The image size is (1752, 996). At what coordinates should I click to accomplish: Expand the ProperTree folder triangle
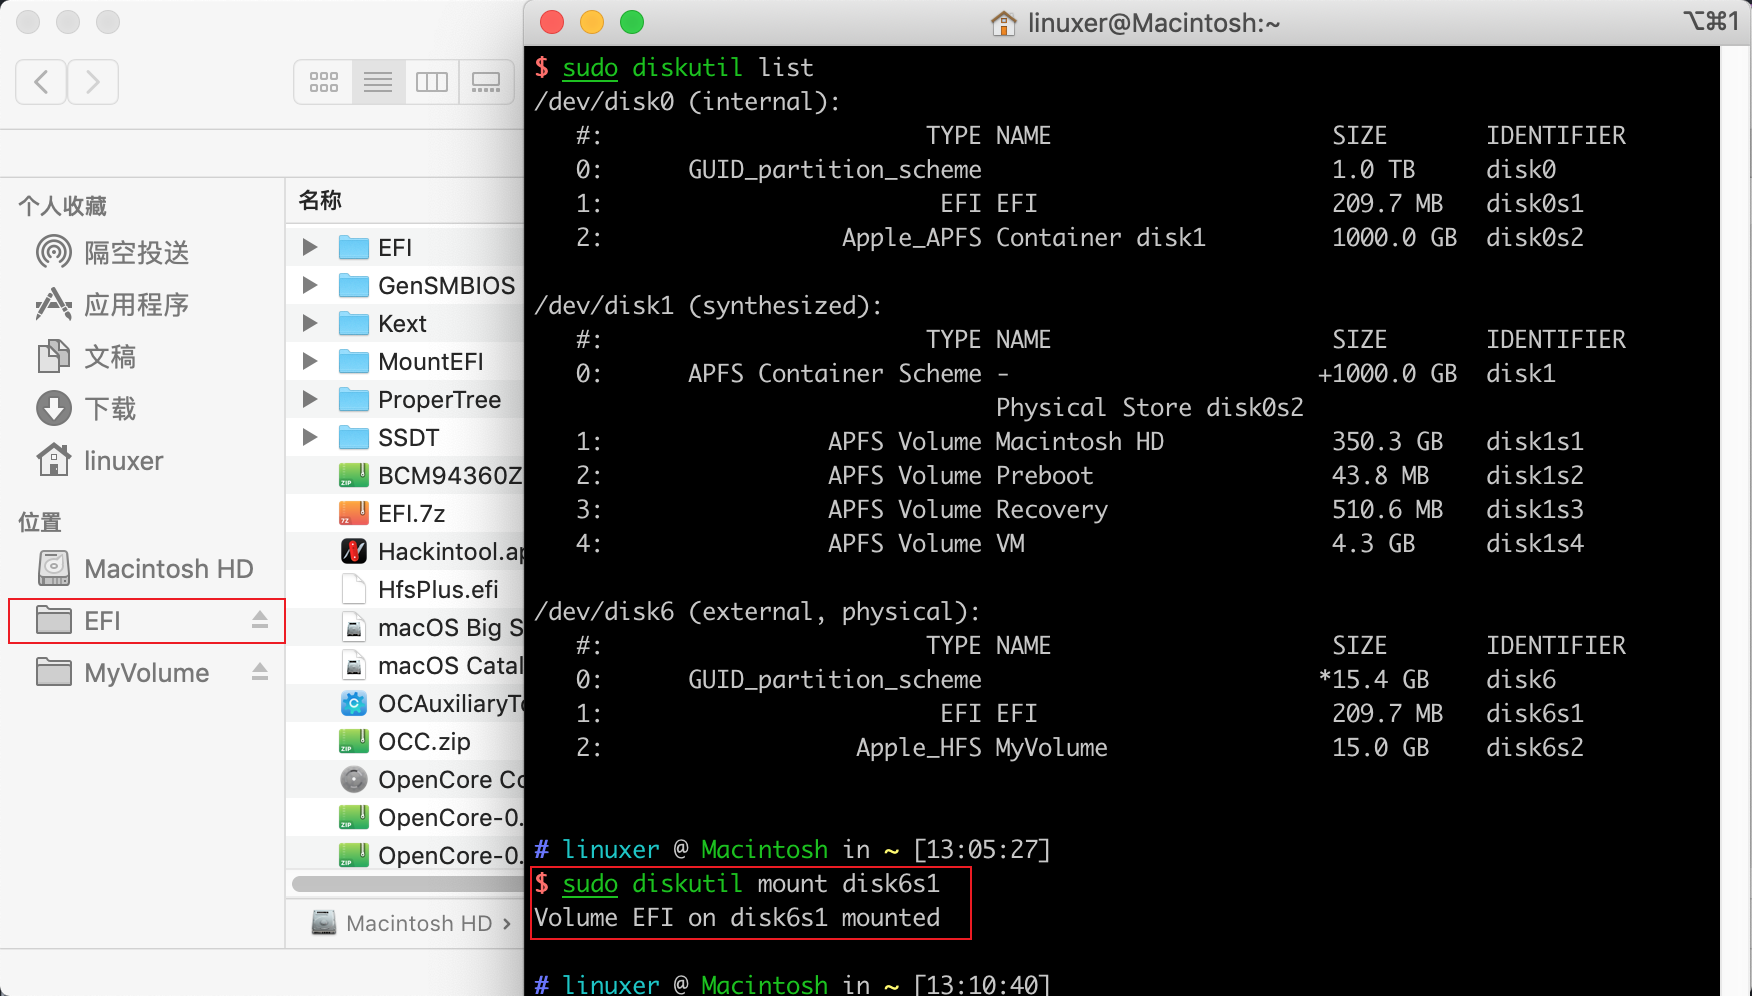click(x=310, y=399)
